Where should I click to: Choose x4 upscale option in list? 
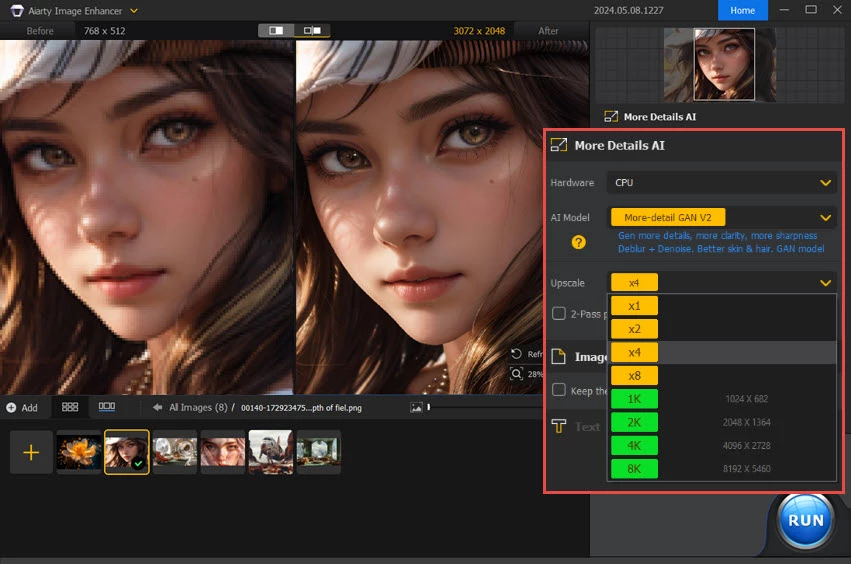634,352
